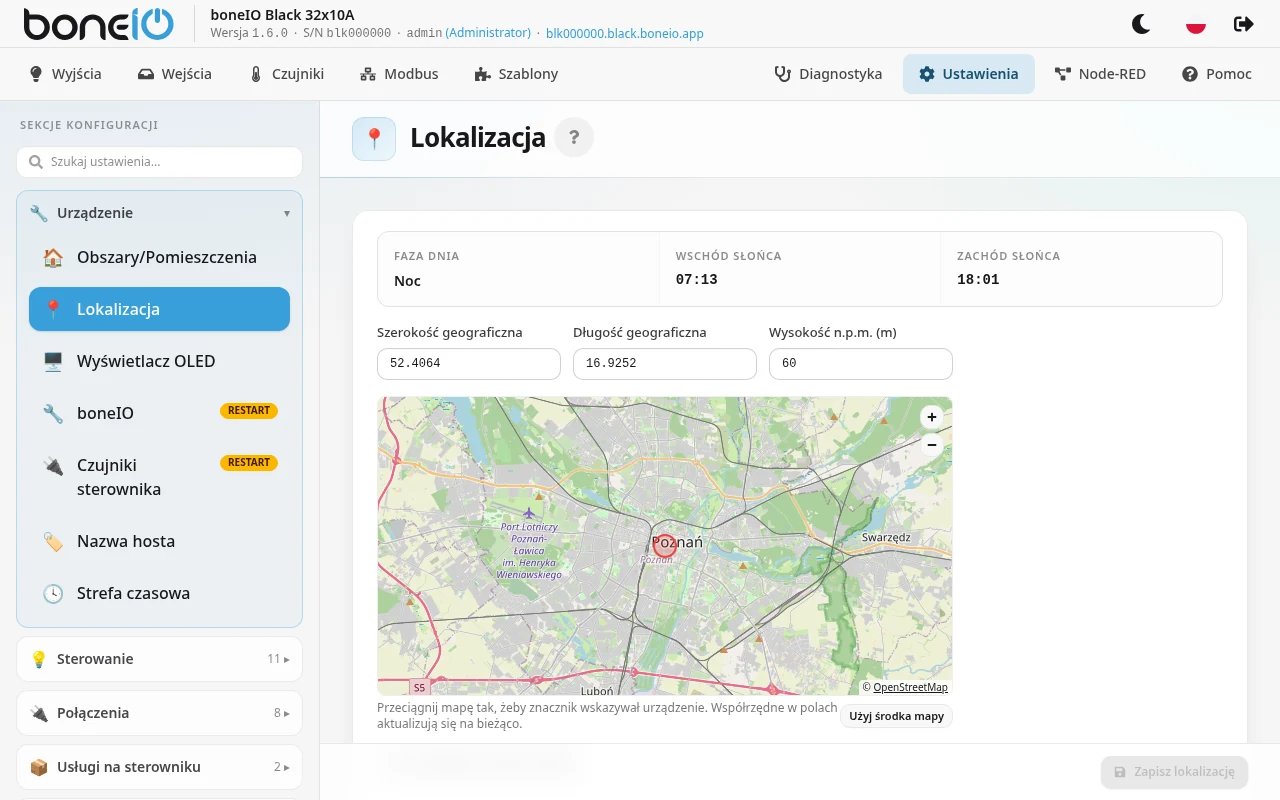The width and height of the screenshot is (1280, 800).
Task: Open the Wyjścia tab
Action: pos(65,74)
